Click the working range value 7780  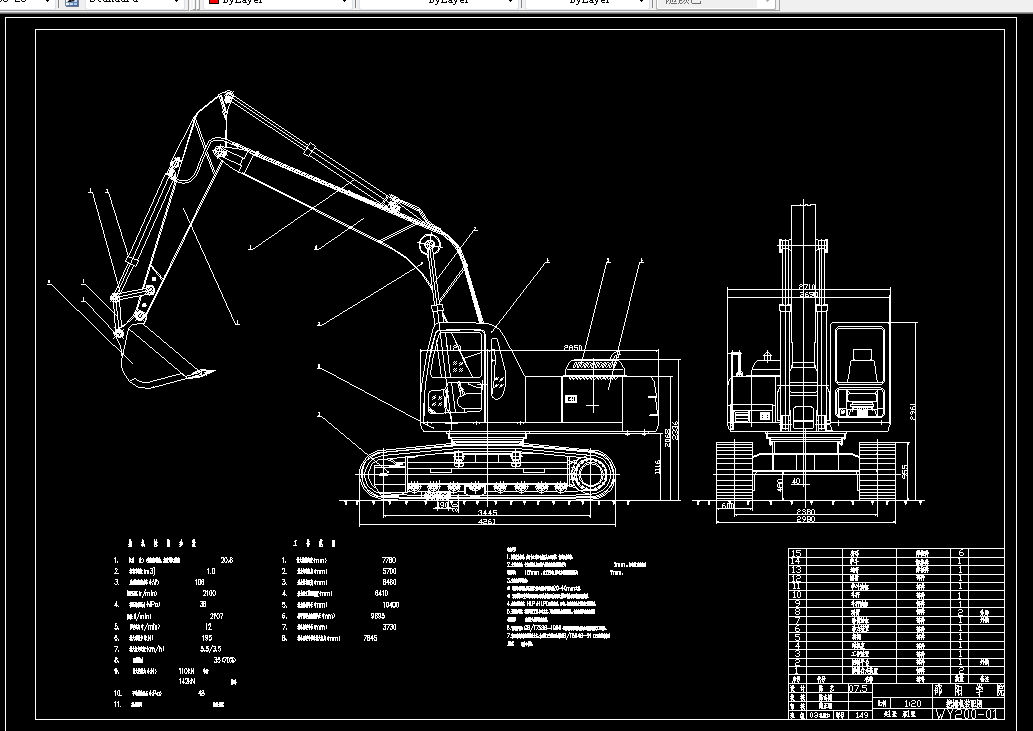click(389, 560)
